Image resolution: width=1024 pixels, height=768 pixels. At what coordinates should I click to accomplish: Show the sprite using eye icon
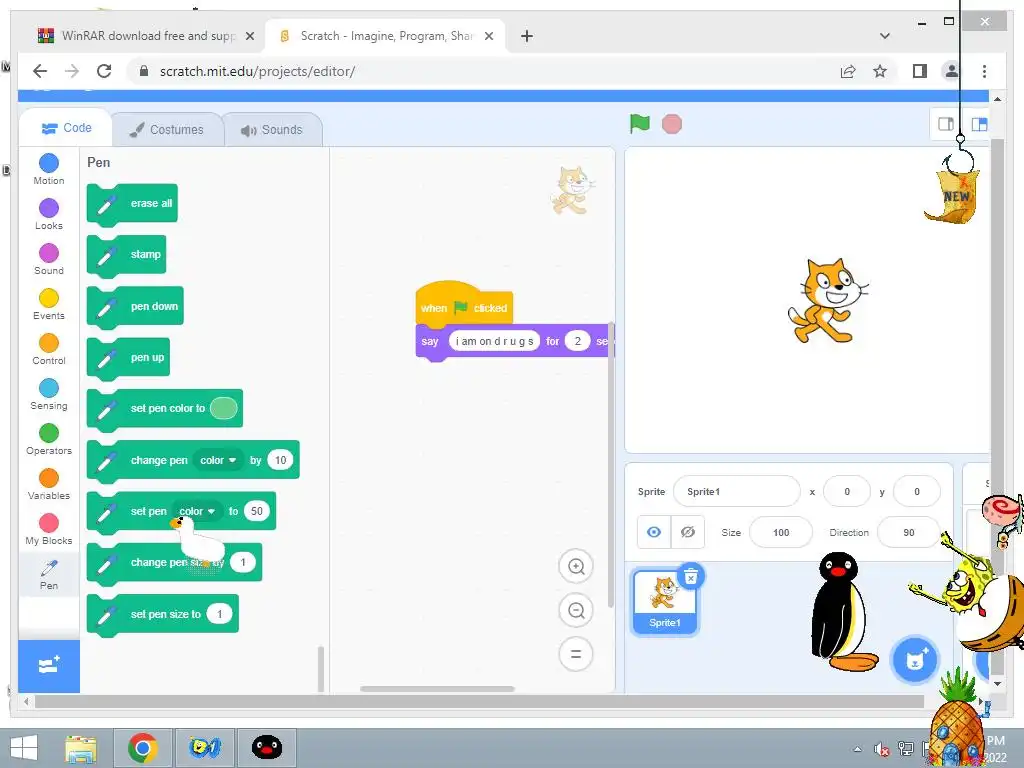pos(654,532)
